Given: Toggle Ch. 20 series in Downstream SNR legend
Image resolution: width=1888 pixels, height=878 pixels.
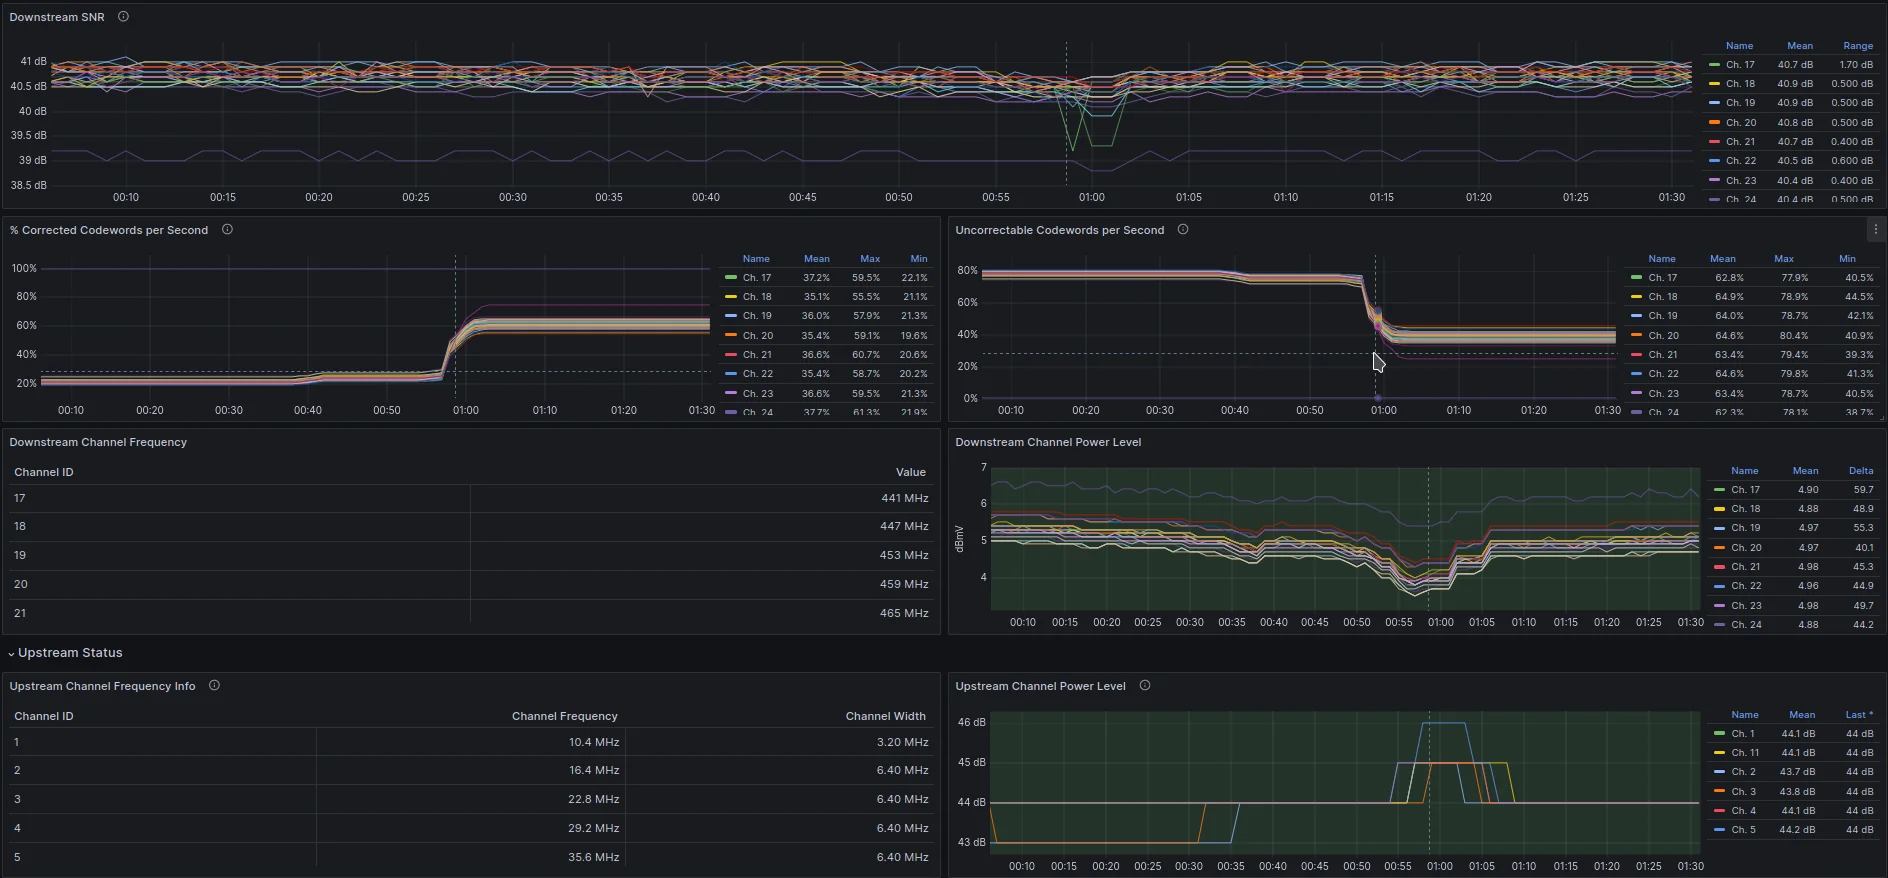Looking at the screenshot, I should click(1740, 123).
